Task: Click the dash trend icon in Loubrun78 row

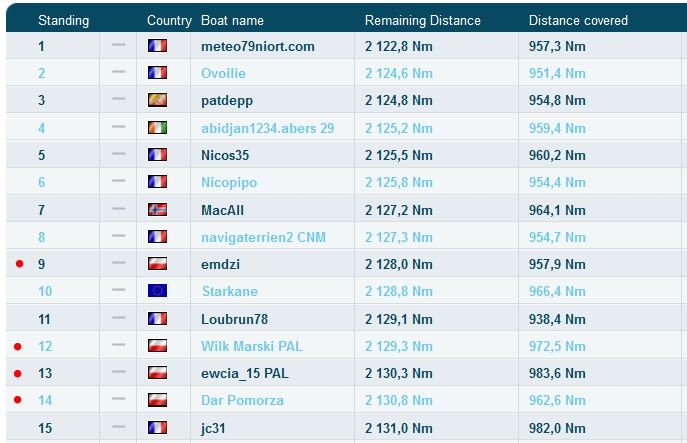Action: point(119,318)
